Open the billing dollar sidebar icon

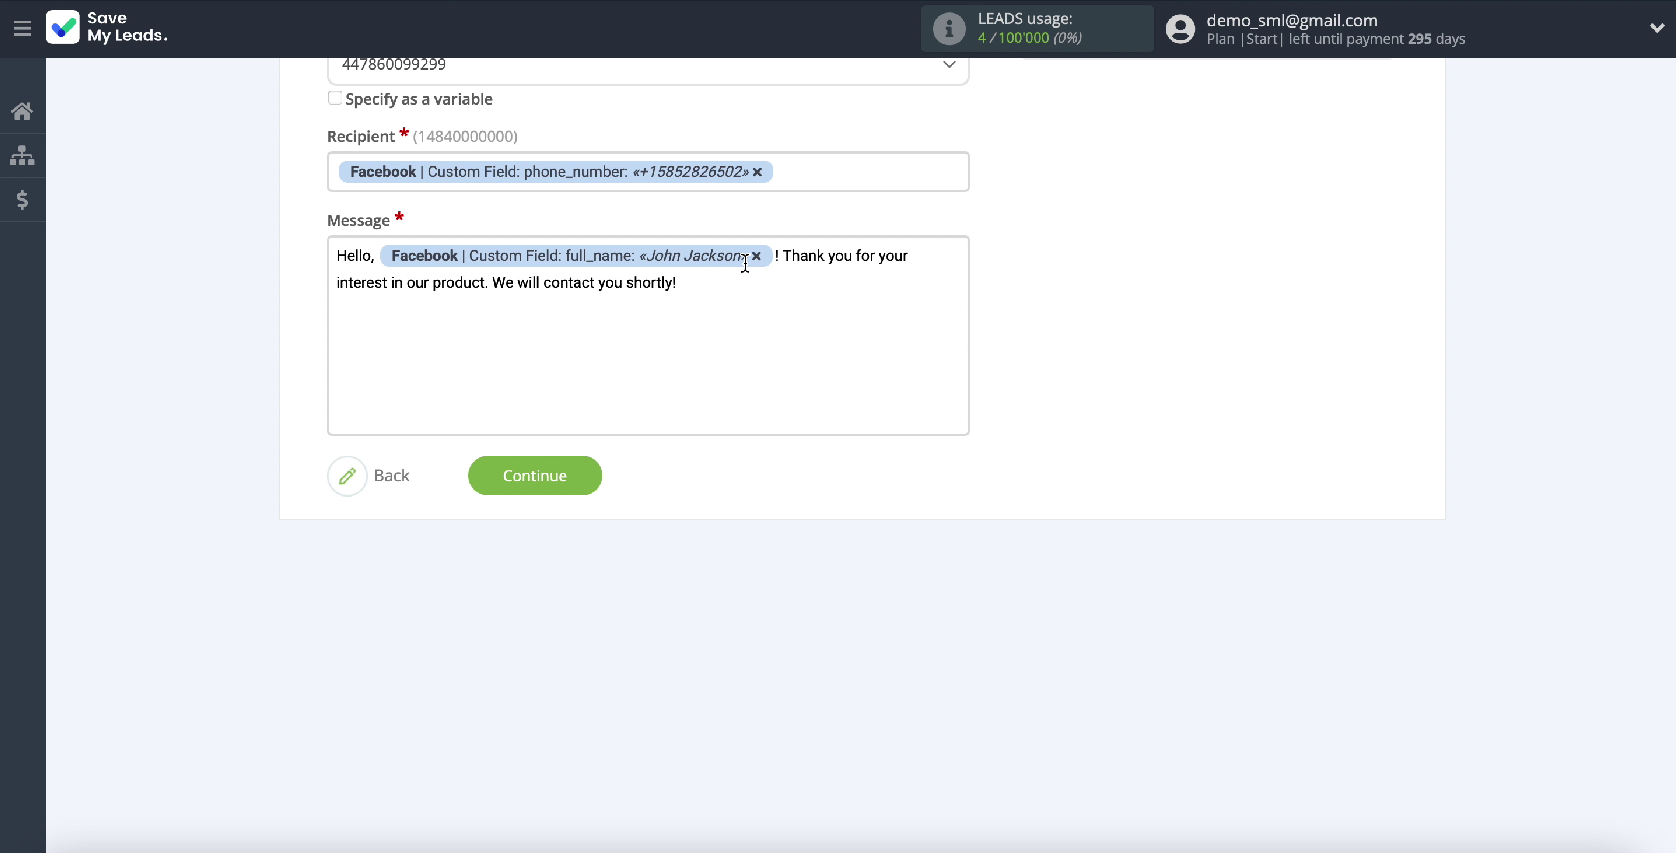(x=22, y=200)
